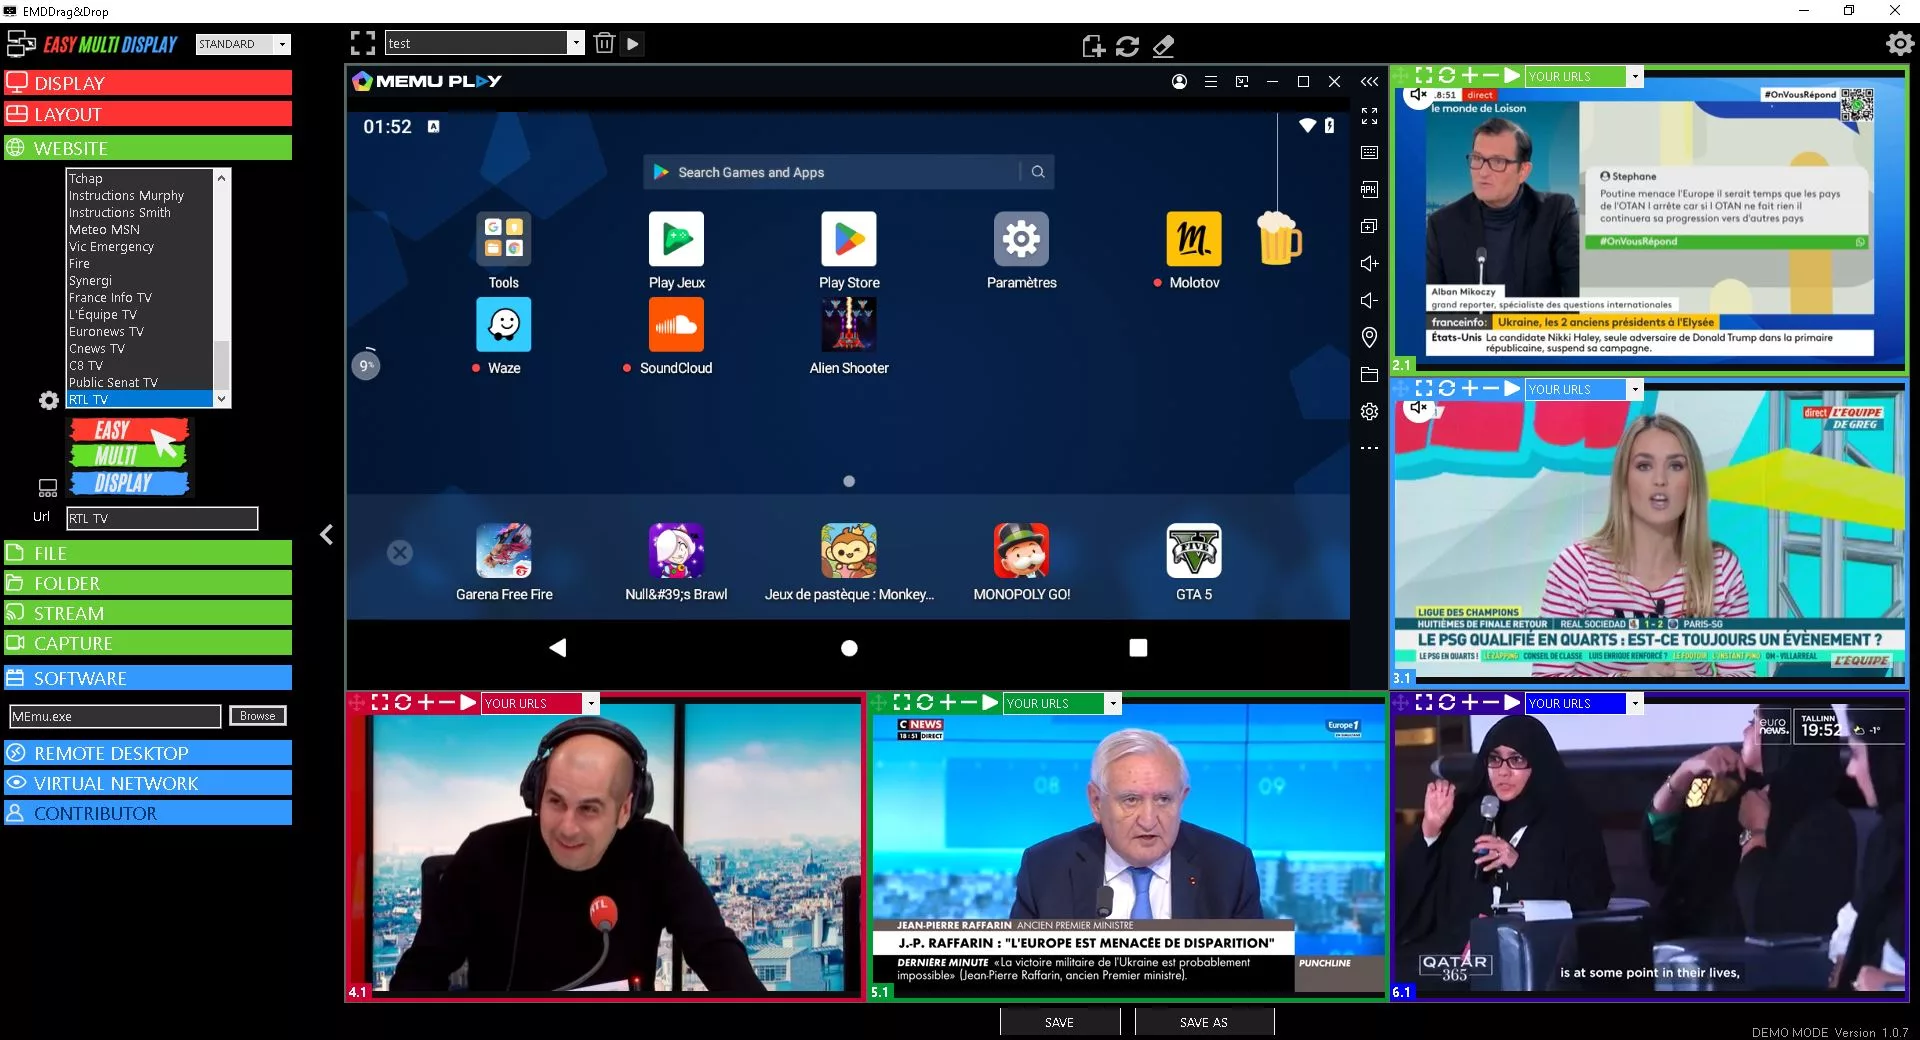Toggle MEmu fullscreen arrows icon in side toolbar
1920x1040 pixels.
tap(1369, 116)
